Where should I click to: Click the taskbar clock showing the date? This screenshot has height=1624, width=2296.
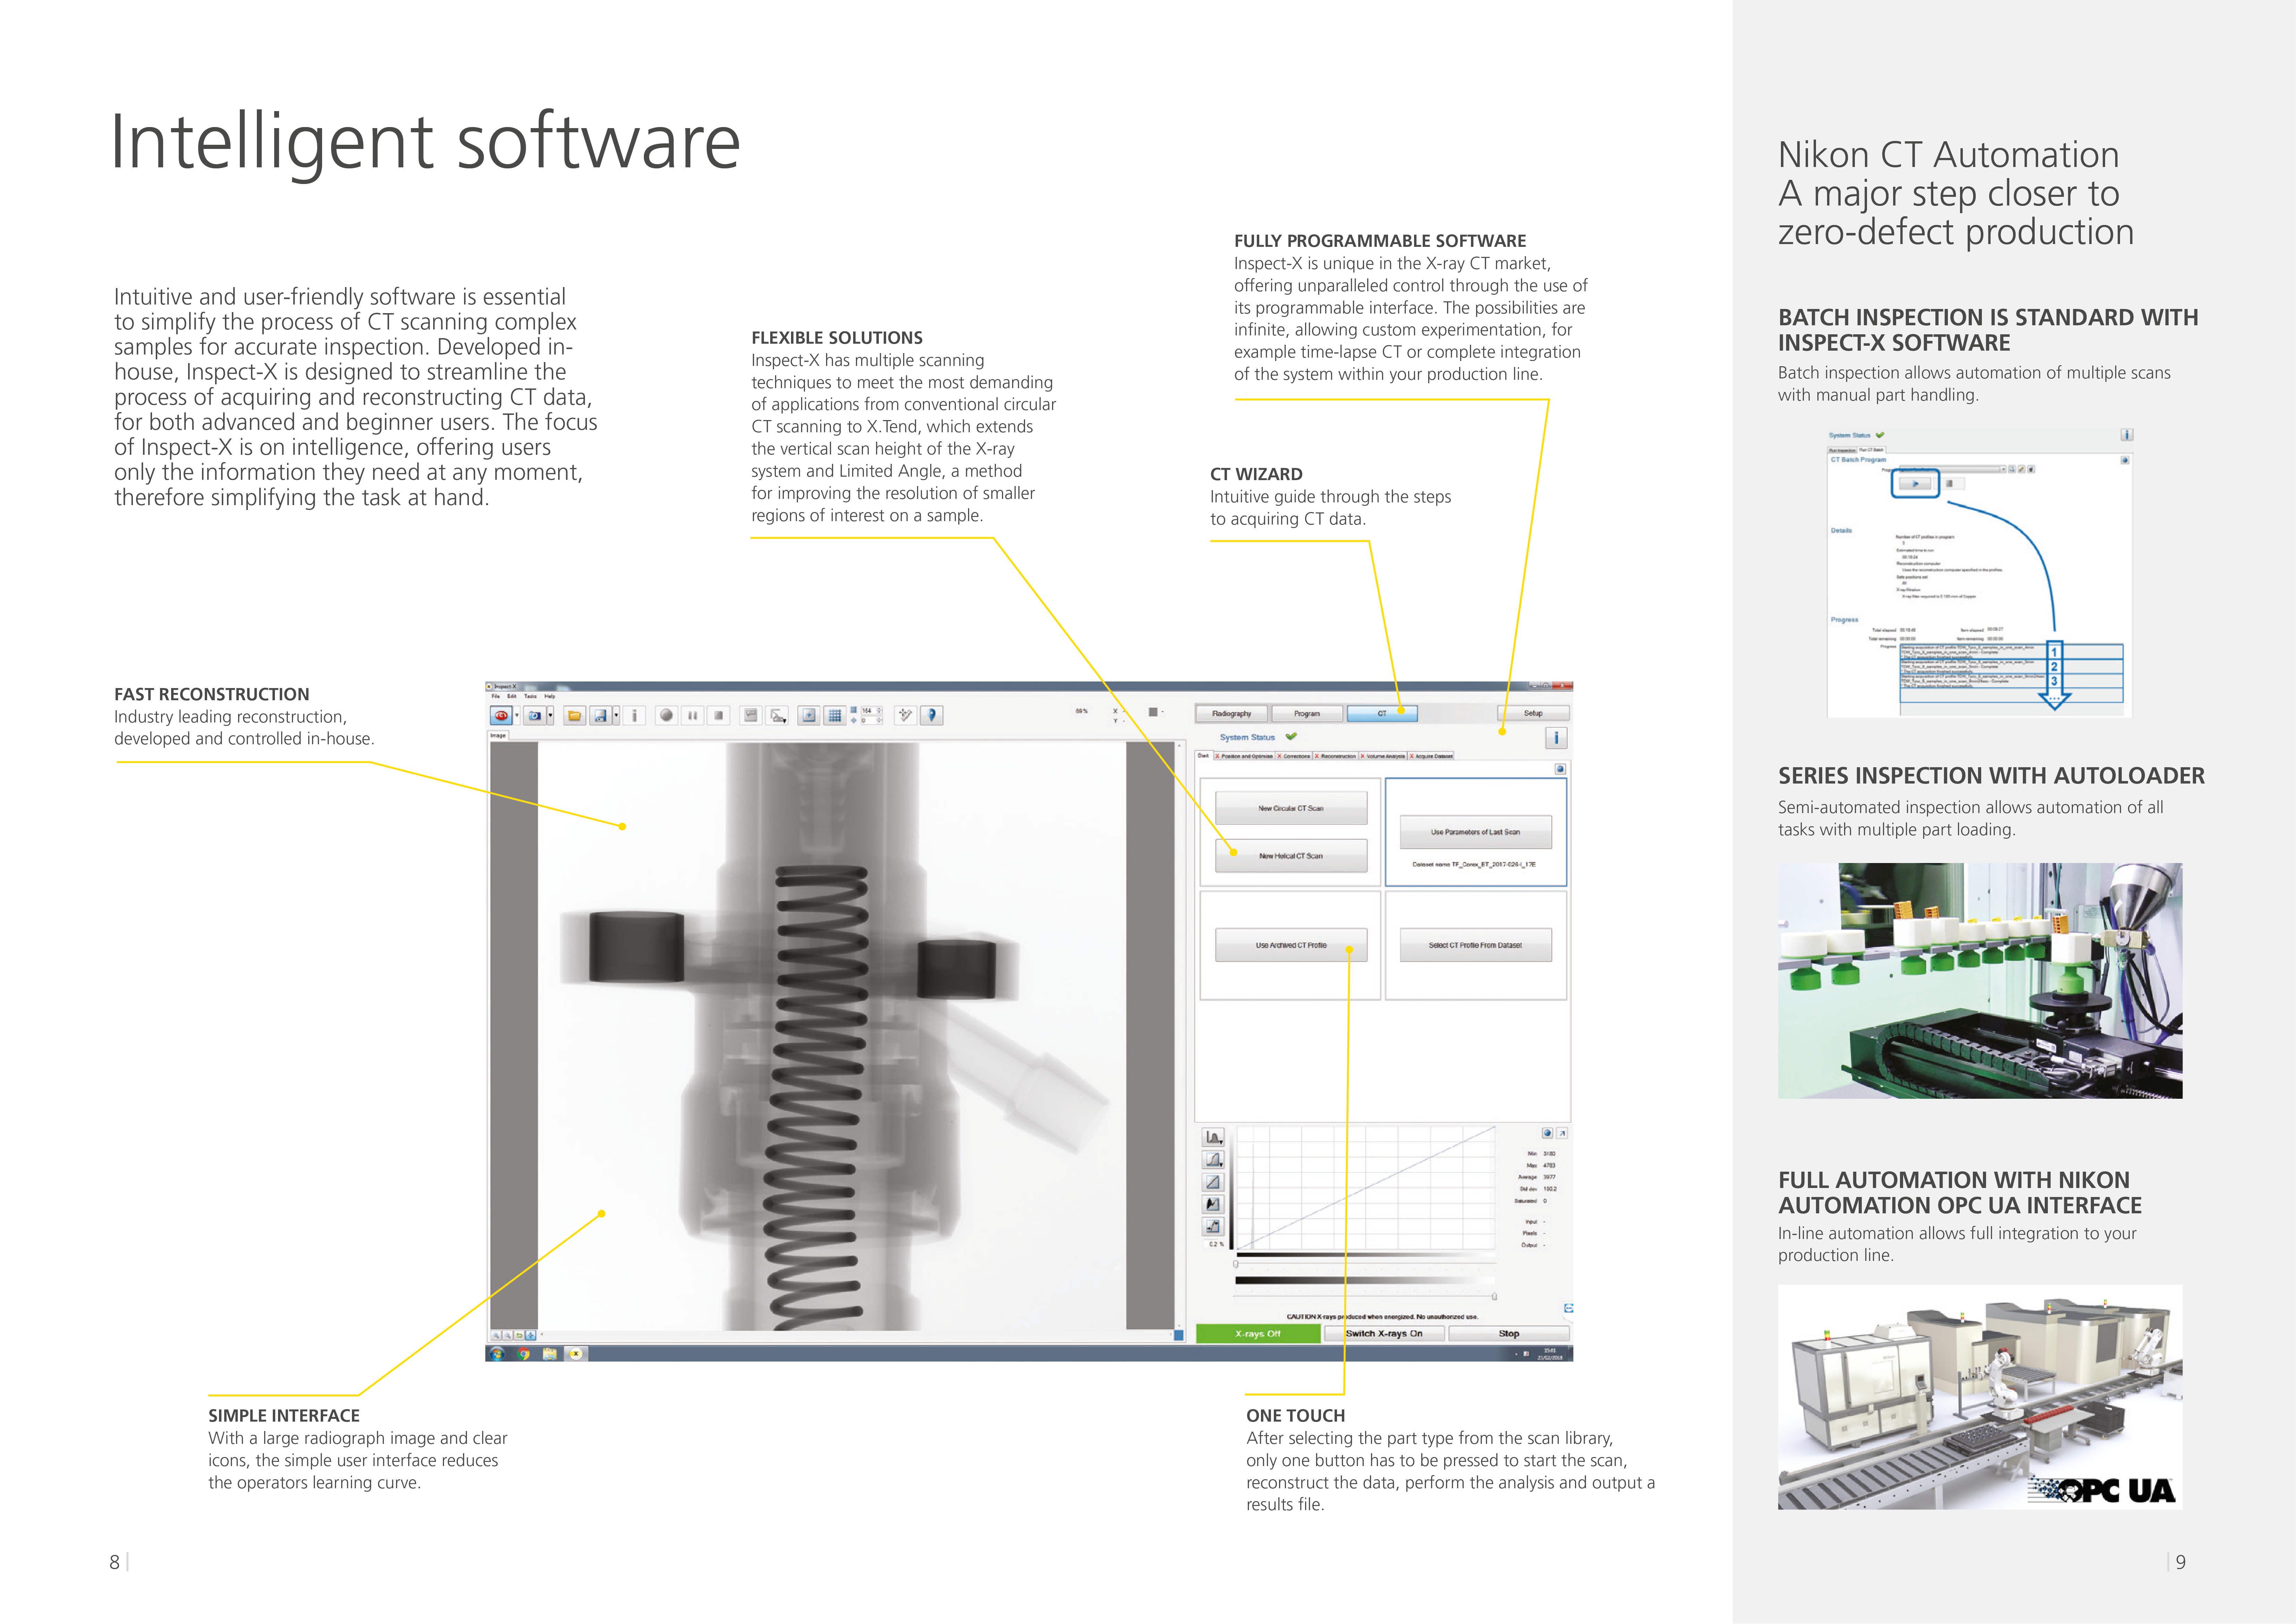click(1550, 1354)
